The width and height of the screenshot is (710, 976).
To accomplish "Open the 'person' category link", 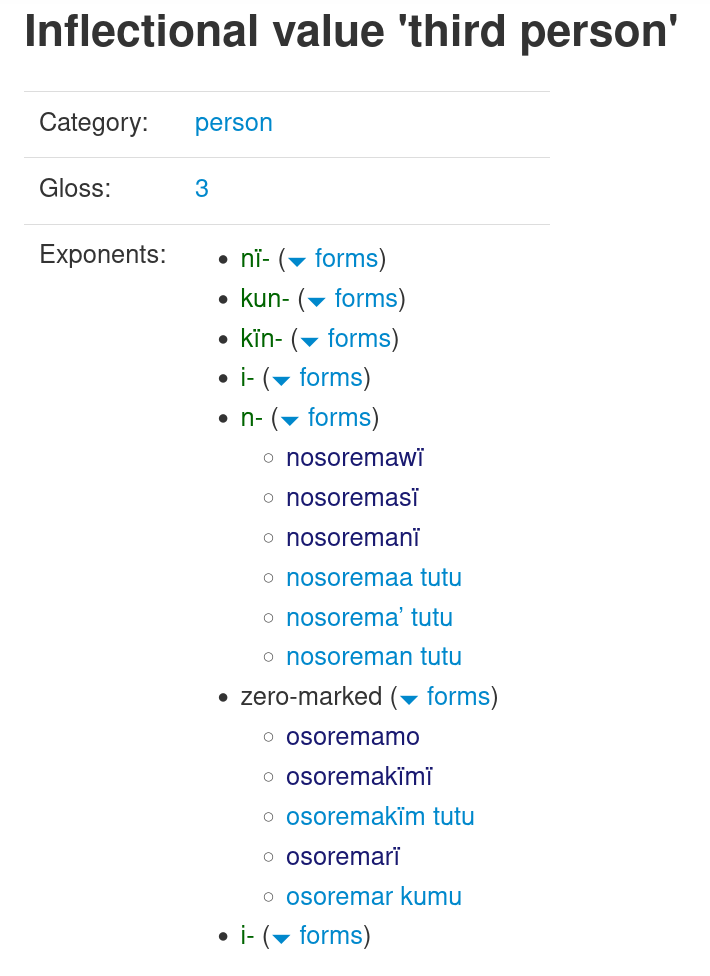I will [233, 123].
